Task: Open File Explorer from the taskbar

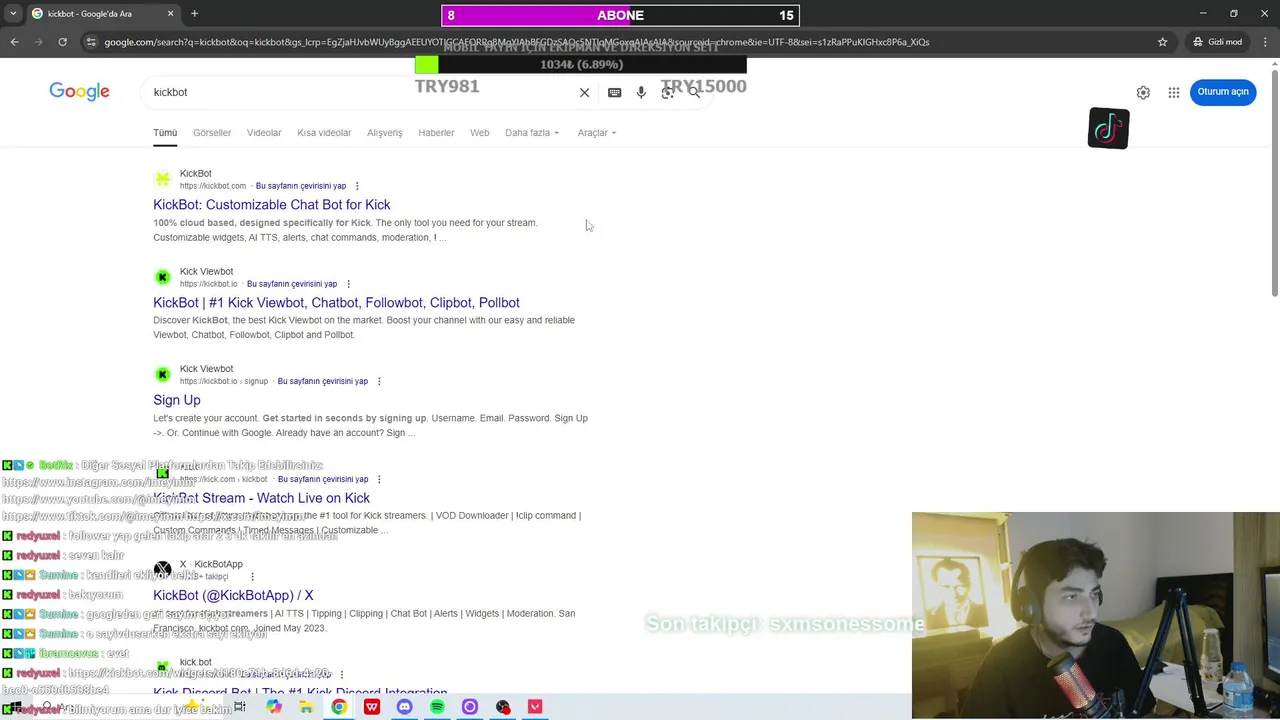Action: (x=306, y=707)
